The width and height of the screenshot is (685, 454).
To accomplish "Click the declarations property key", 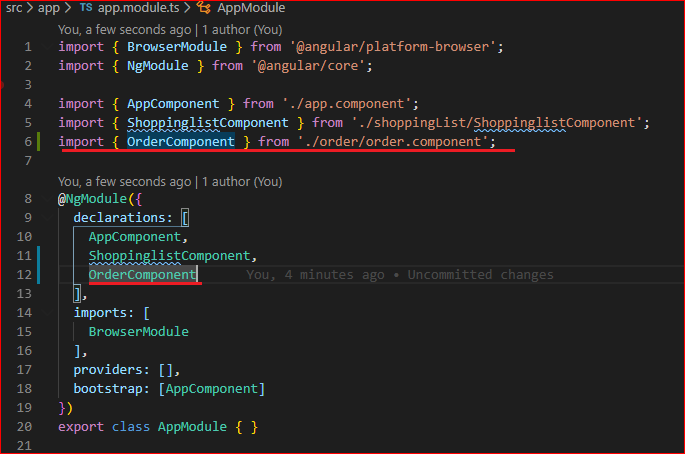I will coord(119,218).
